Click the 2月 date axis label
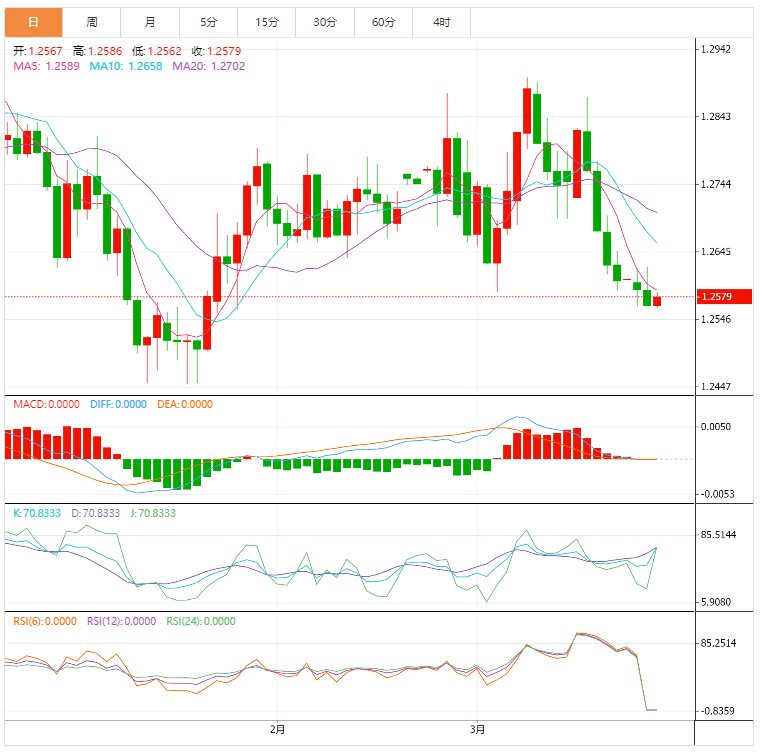 [x=277, y=730]
